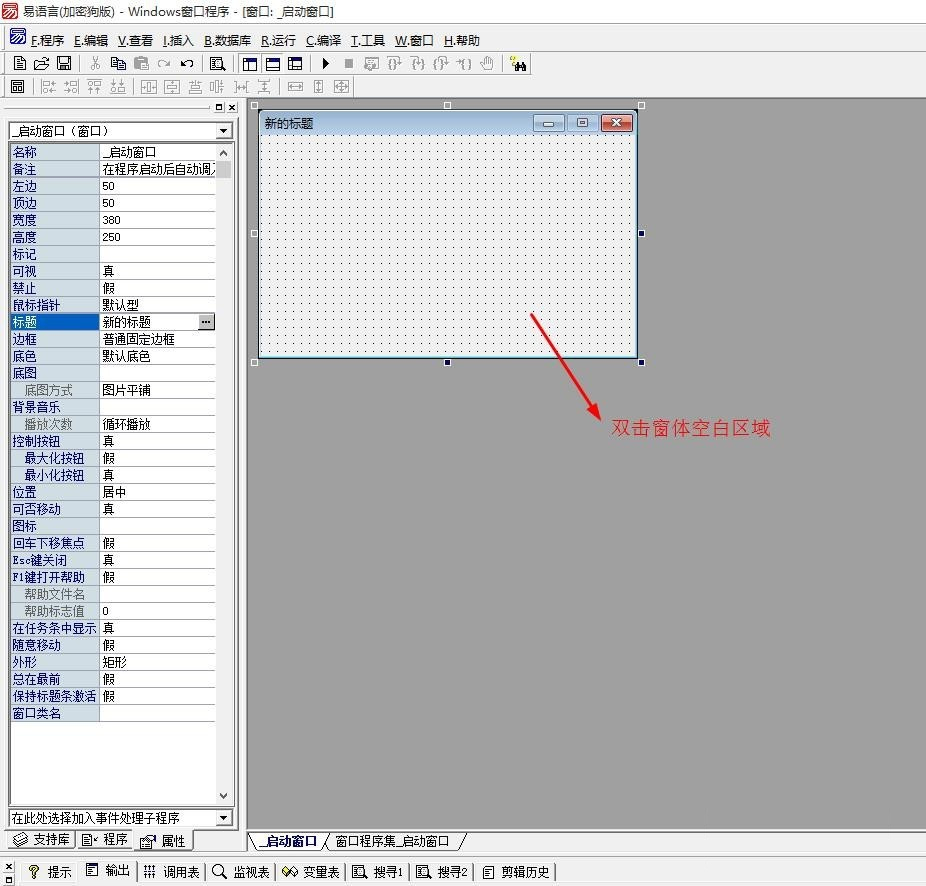Click the ellipsis button beside 标题 value
The height and width of the screenshot is (886, 926).
pos(206,322)
